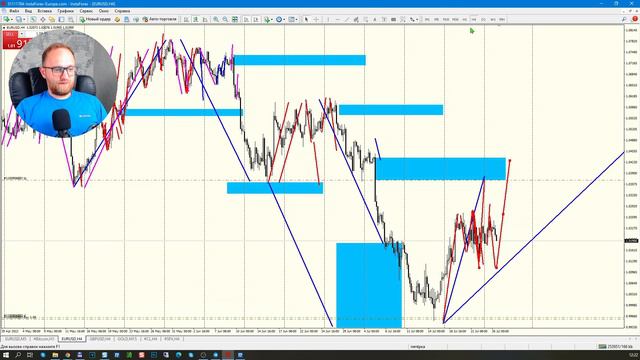Image resolution: width=640 pixels, height=360 pixels.
Task: Expand the Templates dropdown arrow
Action: (x=296, y=19)
